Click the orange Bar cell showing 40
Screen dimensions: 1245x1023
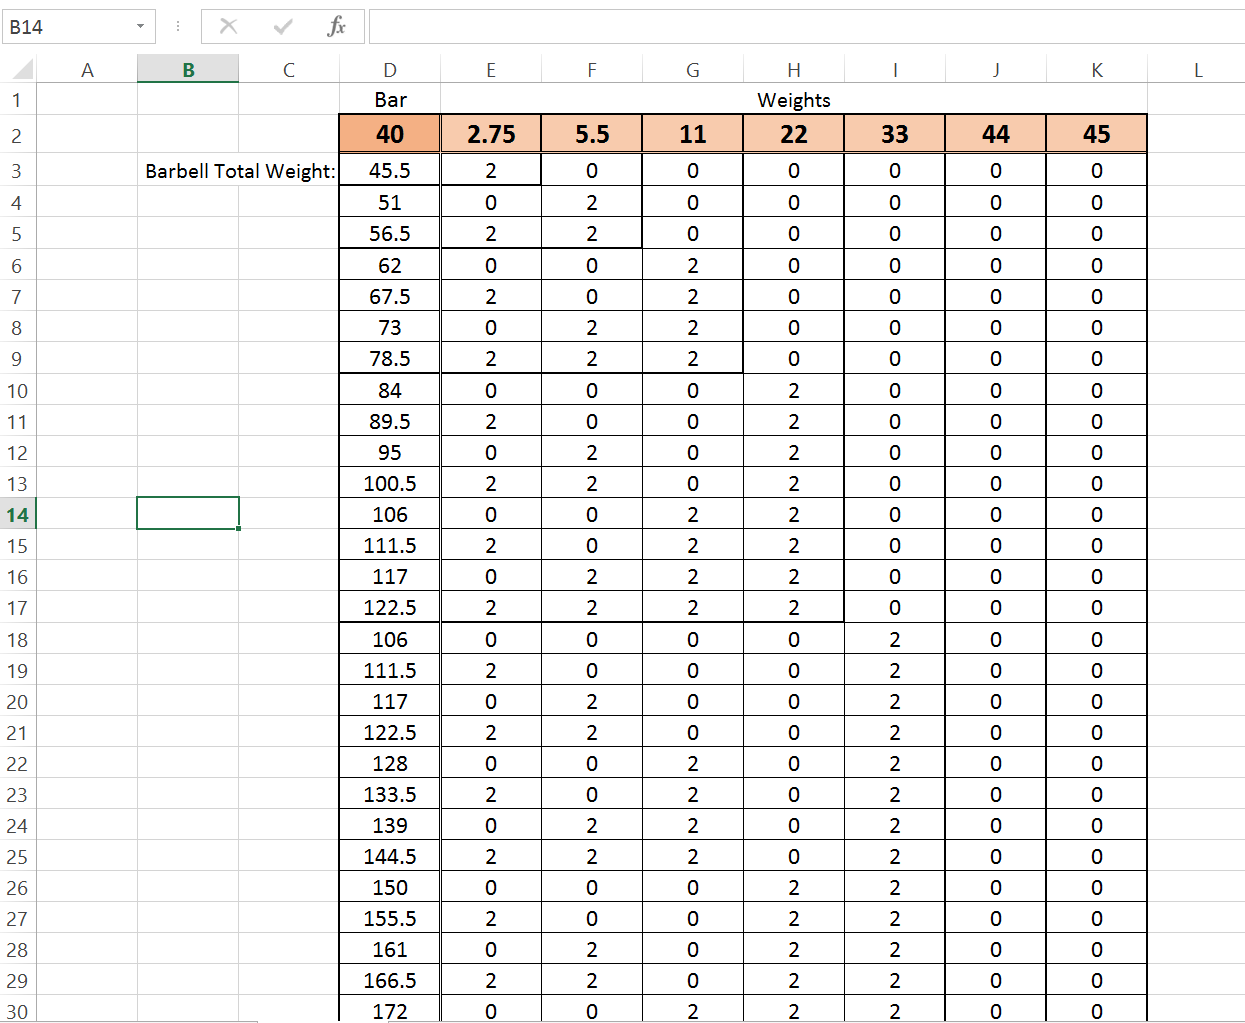pyautogui.click(x=390, y=134)
